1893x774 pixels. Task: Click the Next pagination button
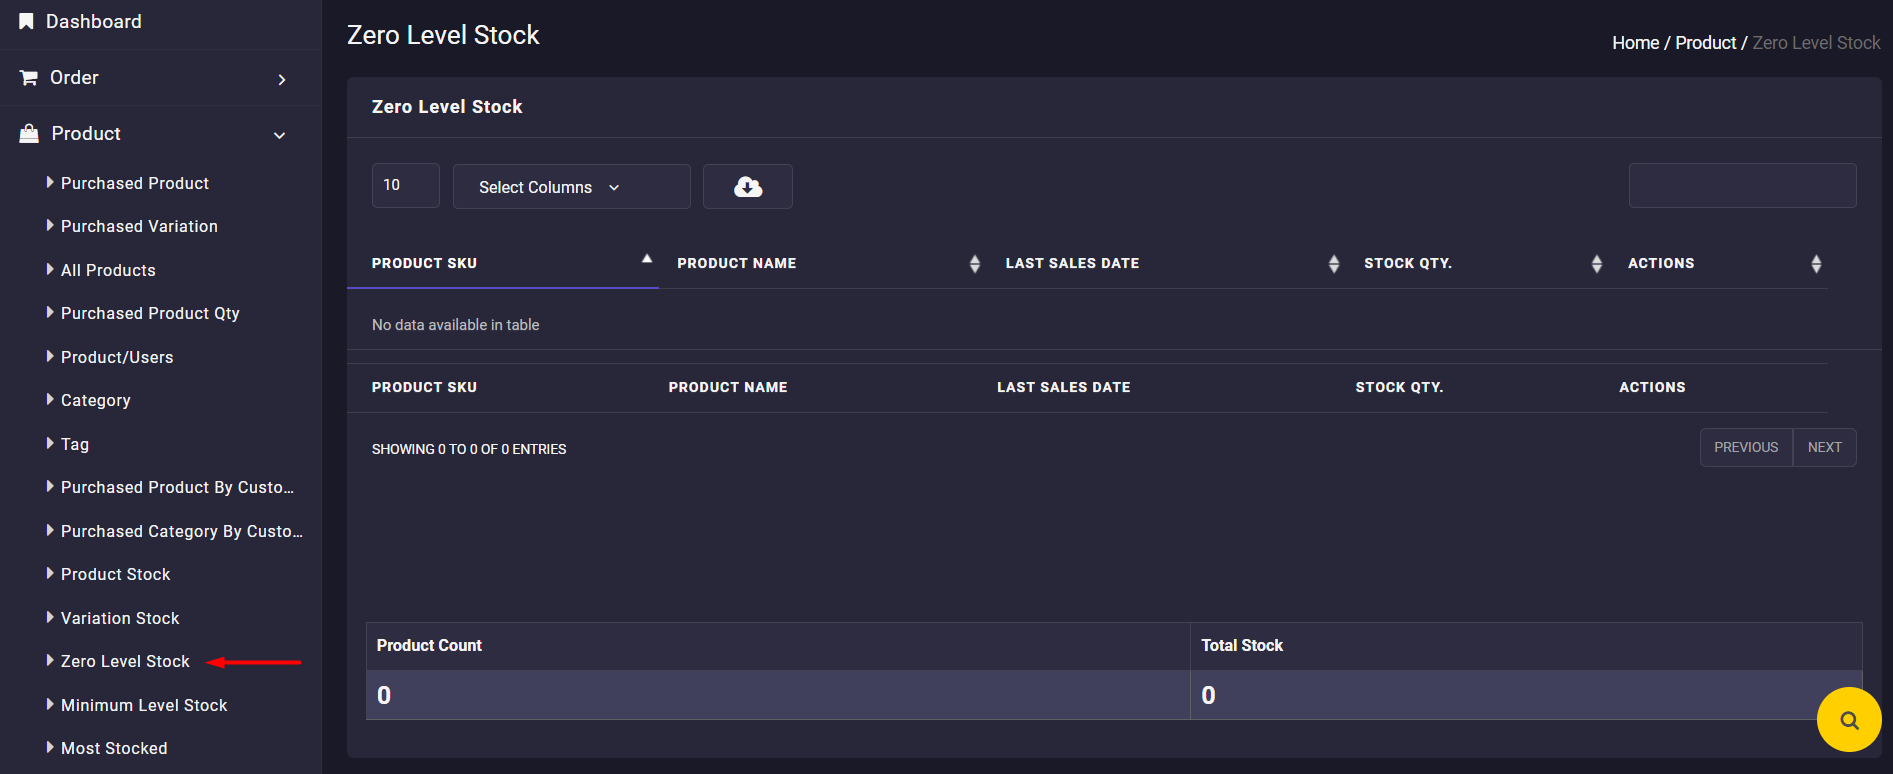pyautogui.click(x=1824, y=448)
